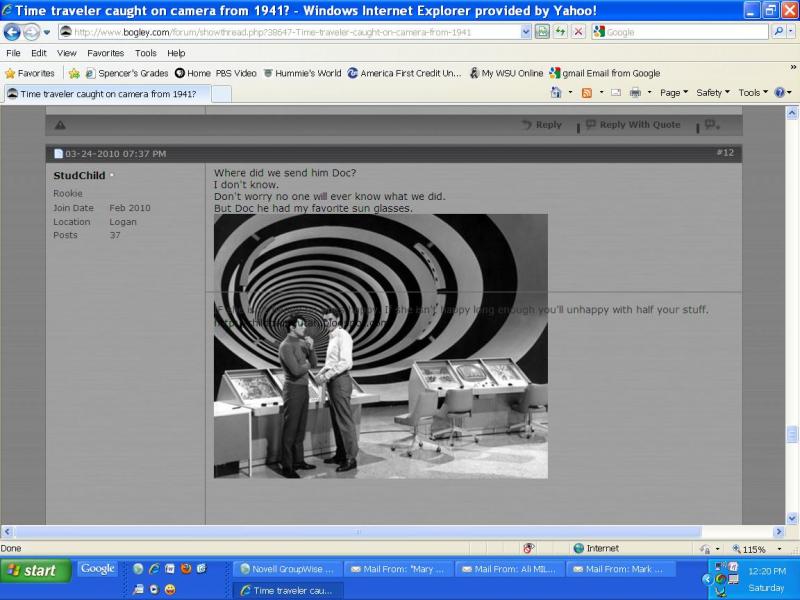
Task: Click the Internet security zone indicator
Action: [x=596, y=548]
